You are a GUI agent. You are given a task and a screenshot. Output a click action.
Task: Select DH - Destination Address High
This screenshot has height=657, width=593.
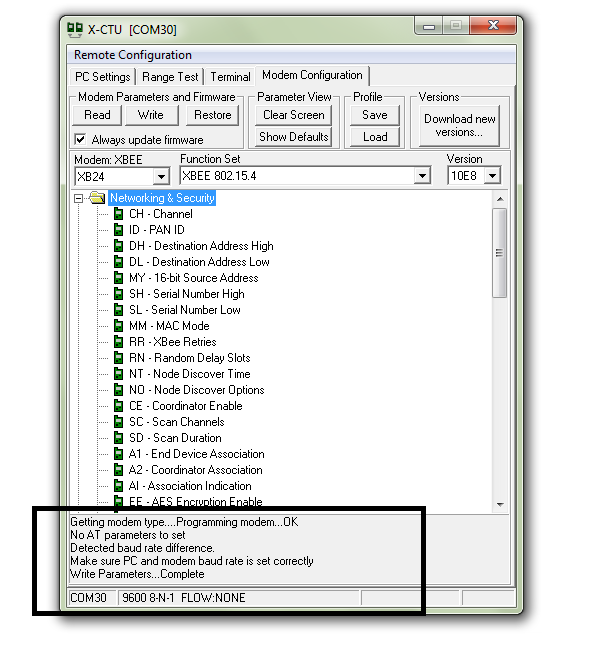click(201, 246)
